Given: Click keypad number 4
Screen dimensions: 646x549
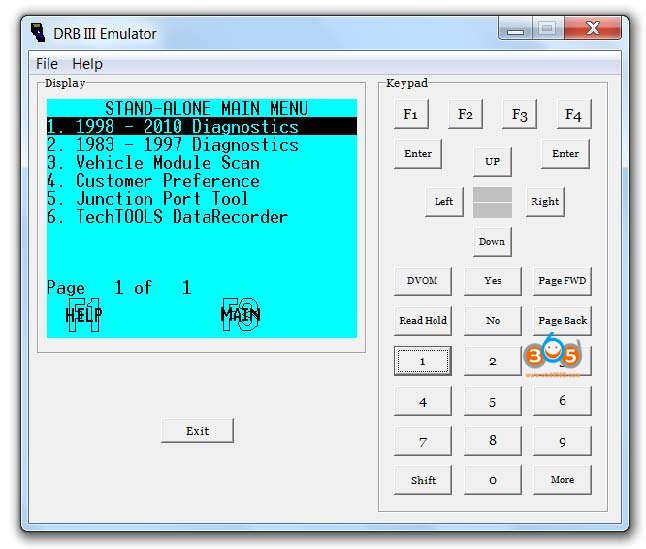Looking at the screenshot, I should pyautogui.click(x=422, y=401).
